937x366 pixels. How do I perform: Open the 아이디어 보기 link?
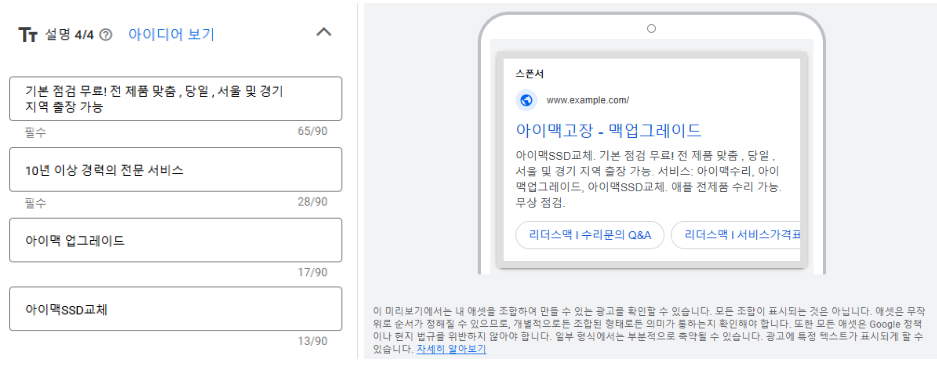click(171, 35)
